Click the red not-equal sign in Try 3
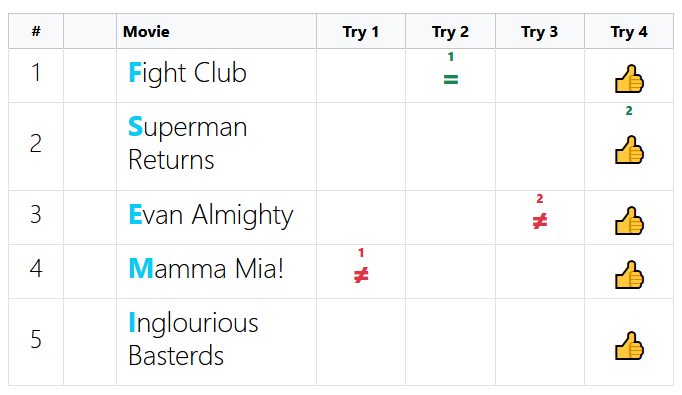This screenshot has height=395, width=682. click(540, 221)
